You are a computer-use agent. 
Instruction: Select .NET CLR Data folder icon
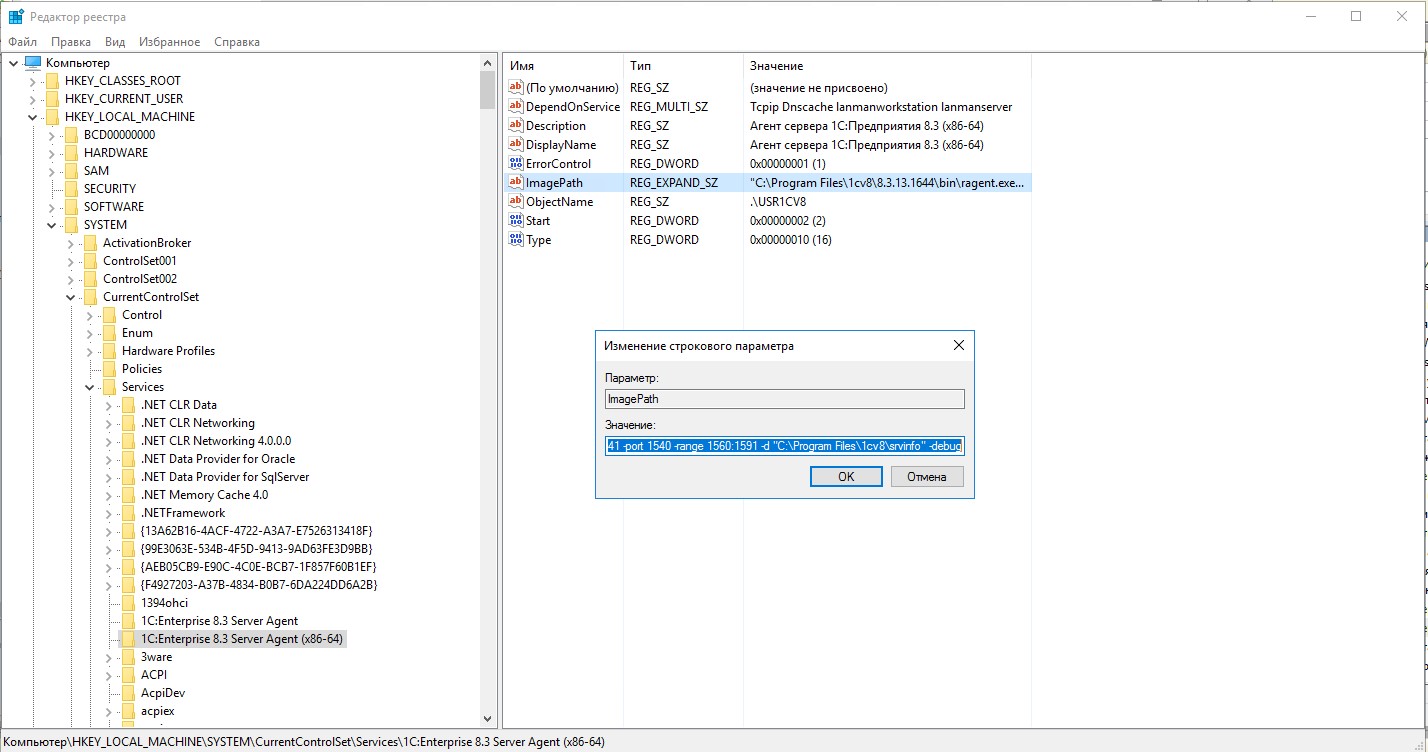coord(128,405)
